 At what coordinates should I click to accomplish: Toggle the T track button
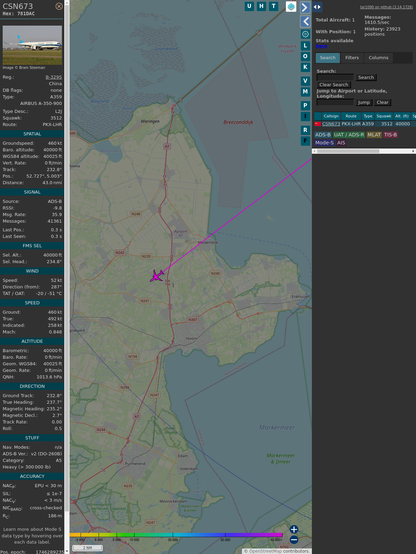[273, 6]
